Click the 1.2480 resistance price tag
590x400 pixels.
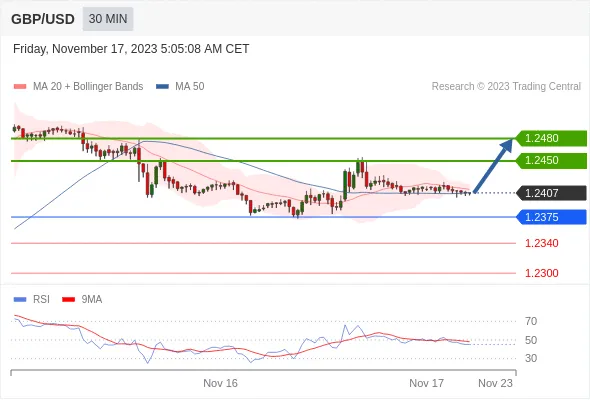point(551,138)
